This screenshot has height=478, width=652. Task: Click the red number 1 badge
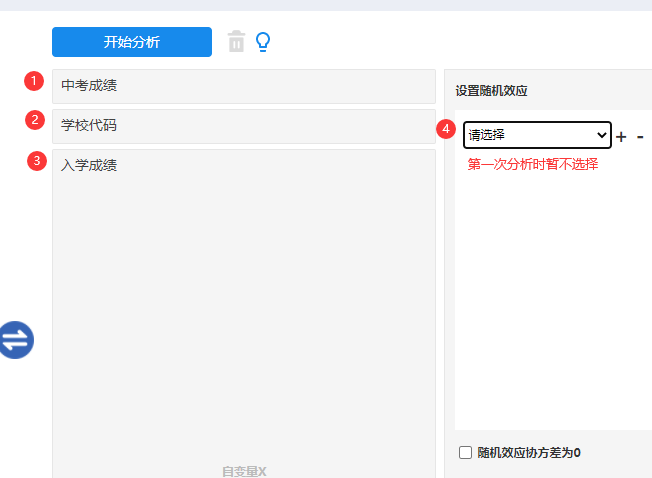pos(35,80)
